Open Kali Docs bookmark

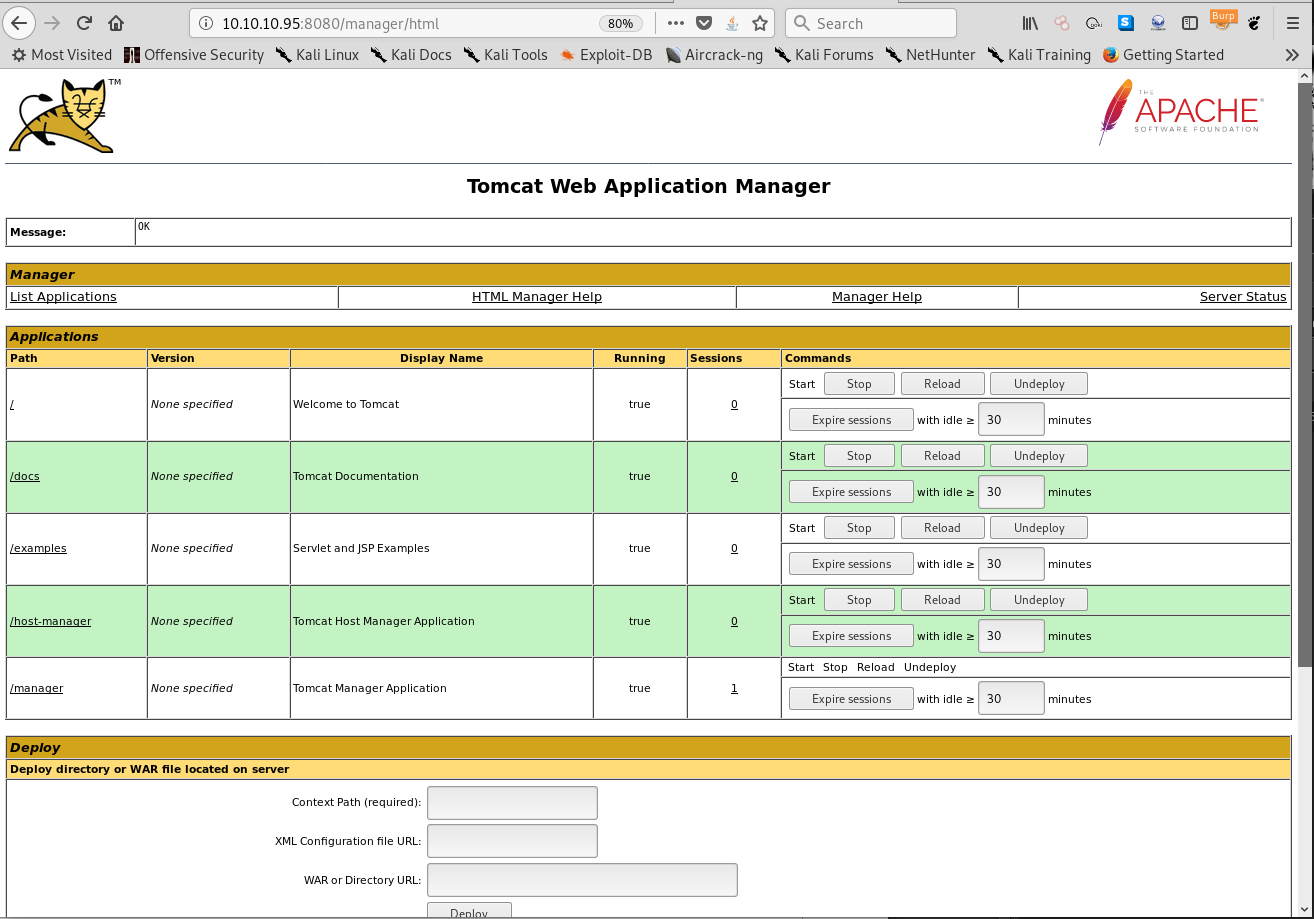click(411, 55)
